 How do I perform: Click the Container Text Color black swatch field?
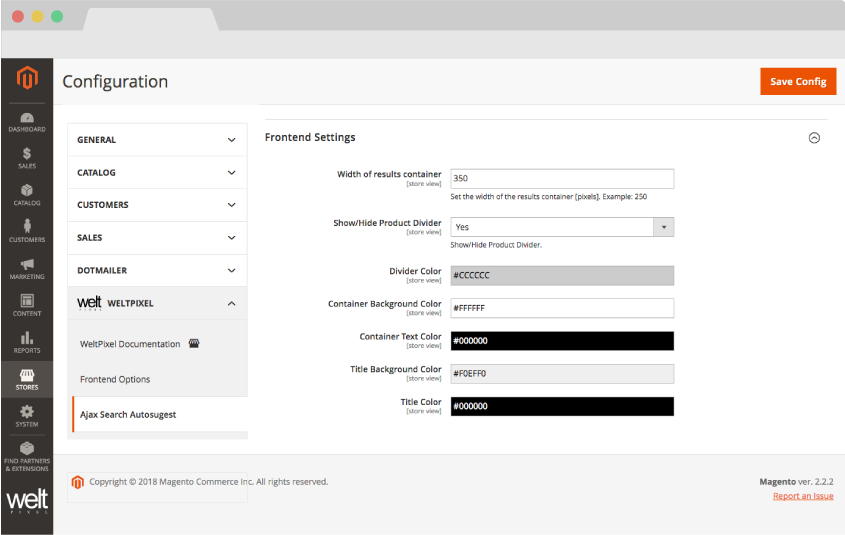562,341
